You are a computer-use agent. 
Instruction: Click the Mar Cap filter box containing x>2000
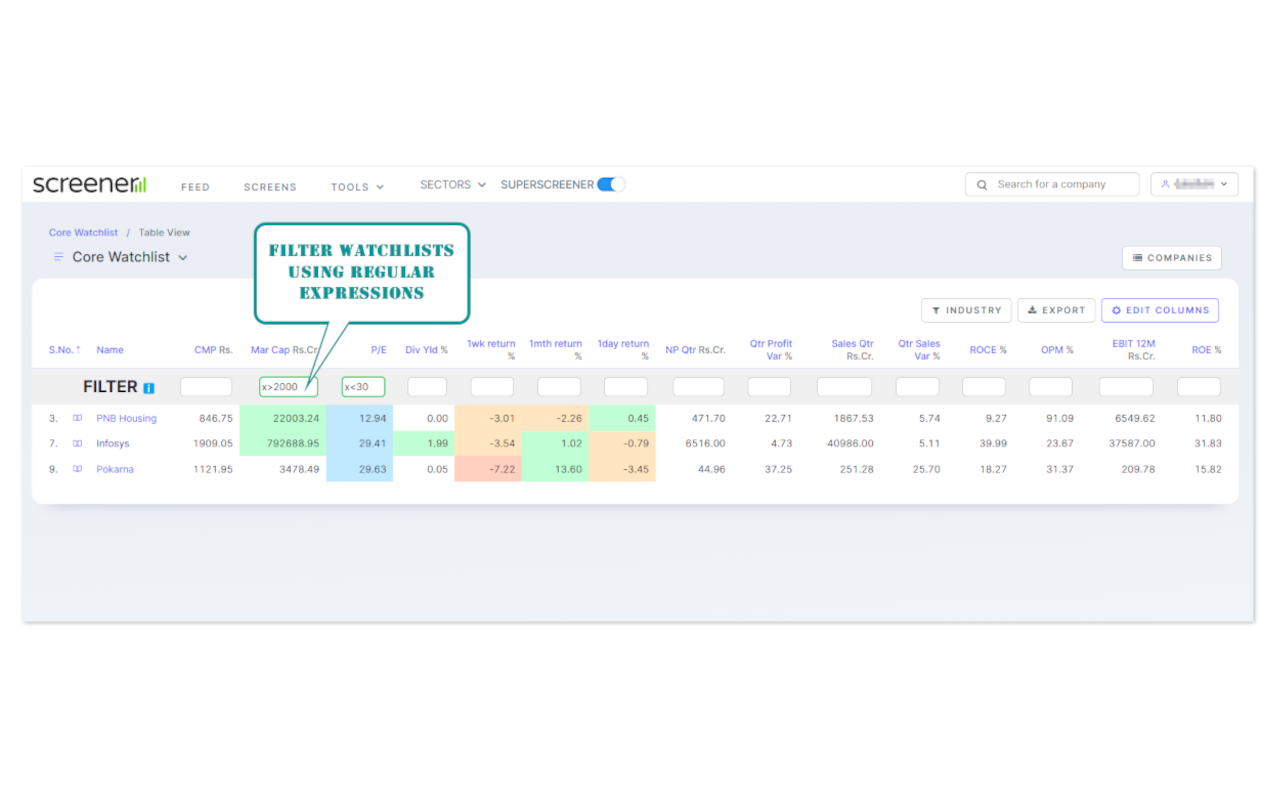(288, 387)
